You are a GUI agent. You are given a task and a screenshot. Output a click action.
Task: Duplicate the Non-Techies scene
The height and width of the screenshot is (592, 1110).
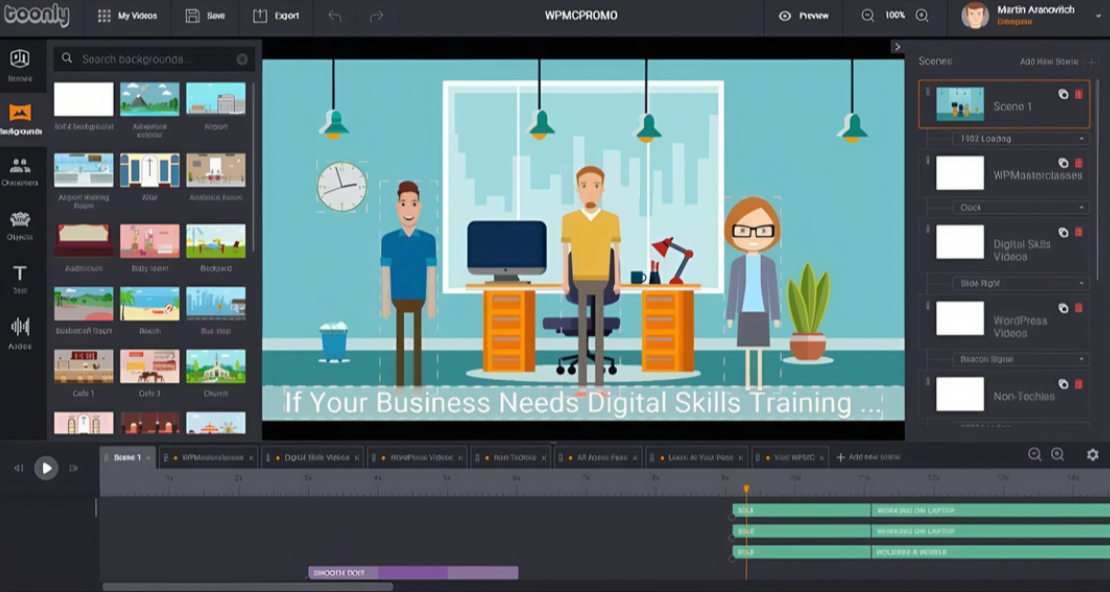click(x=1063, y=384)
